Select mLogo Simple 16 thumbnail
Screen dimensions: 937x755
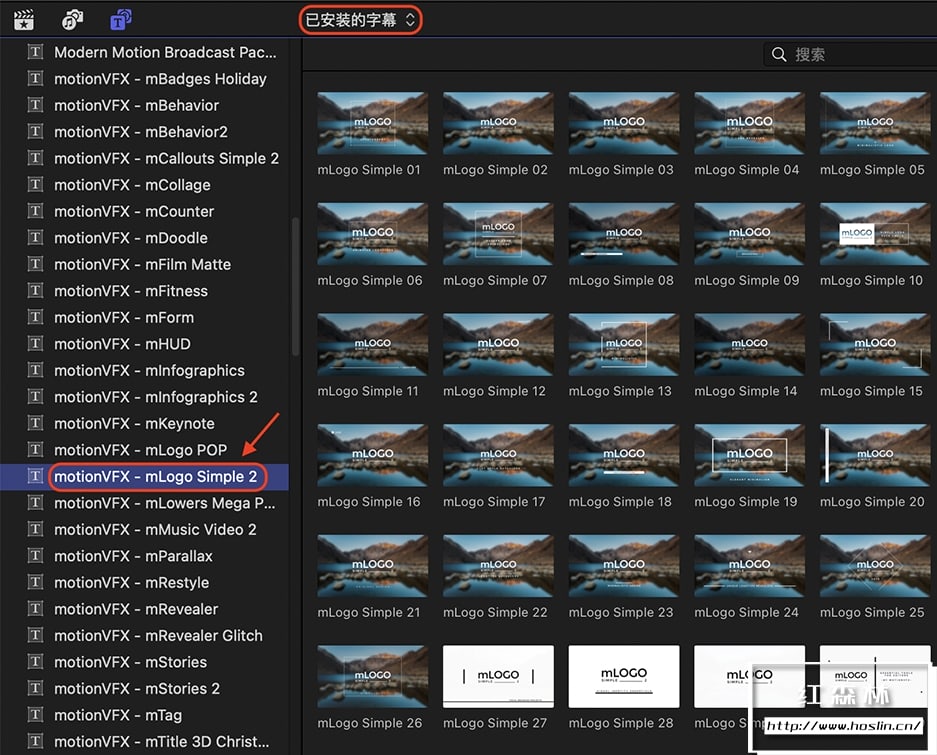point(372,455)
